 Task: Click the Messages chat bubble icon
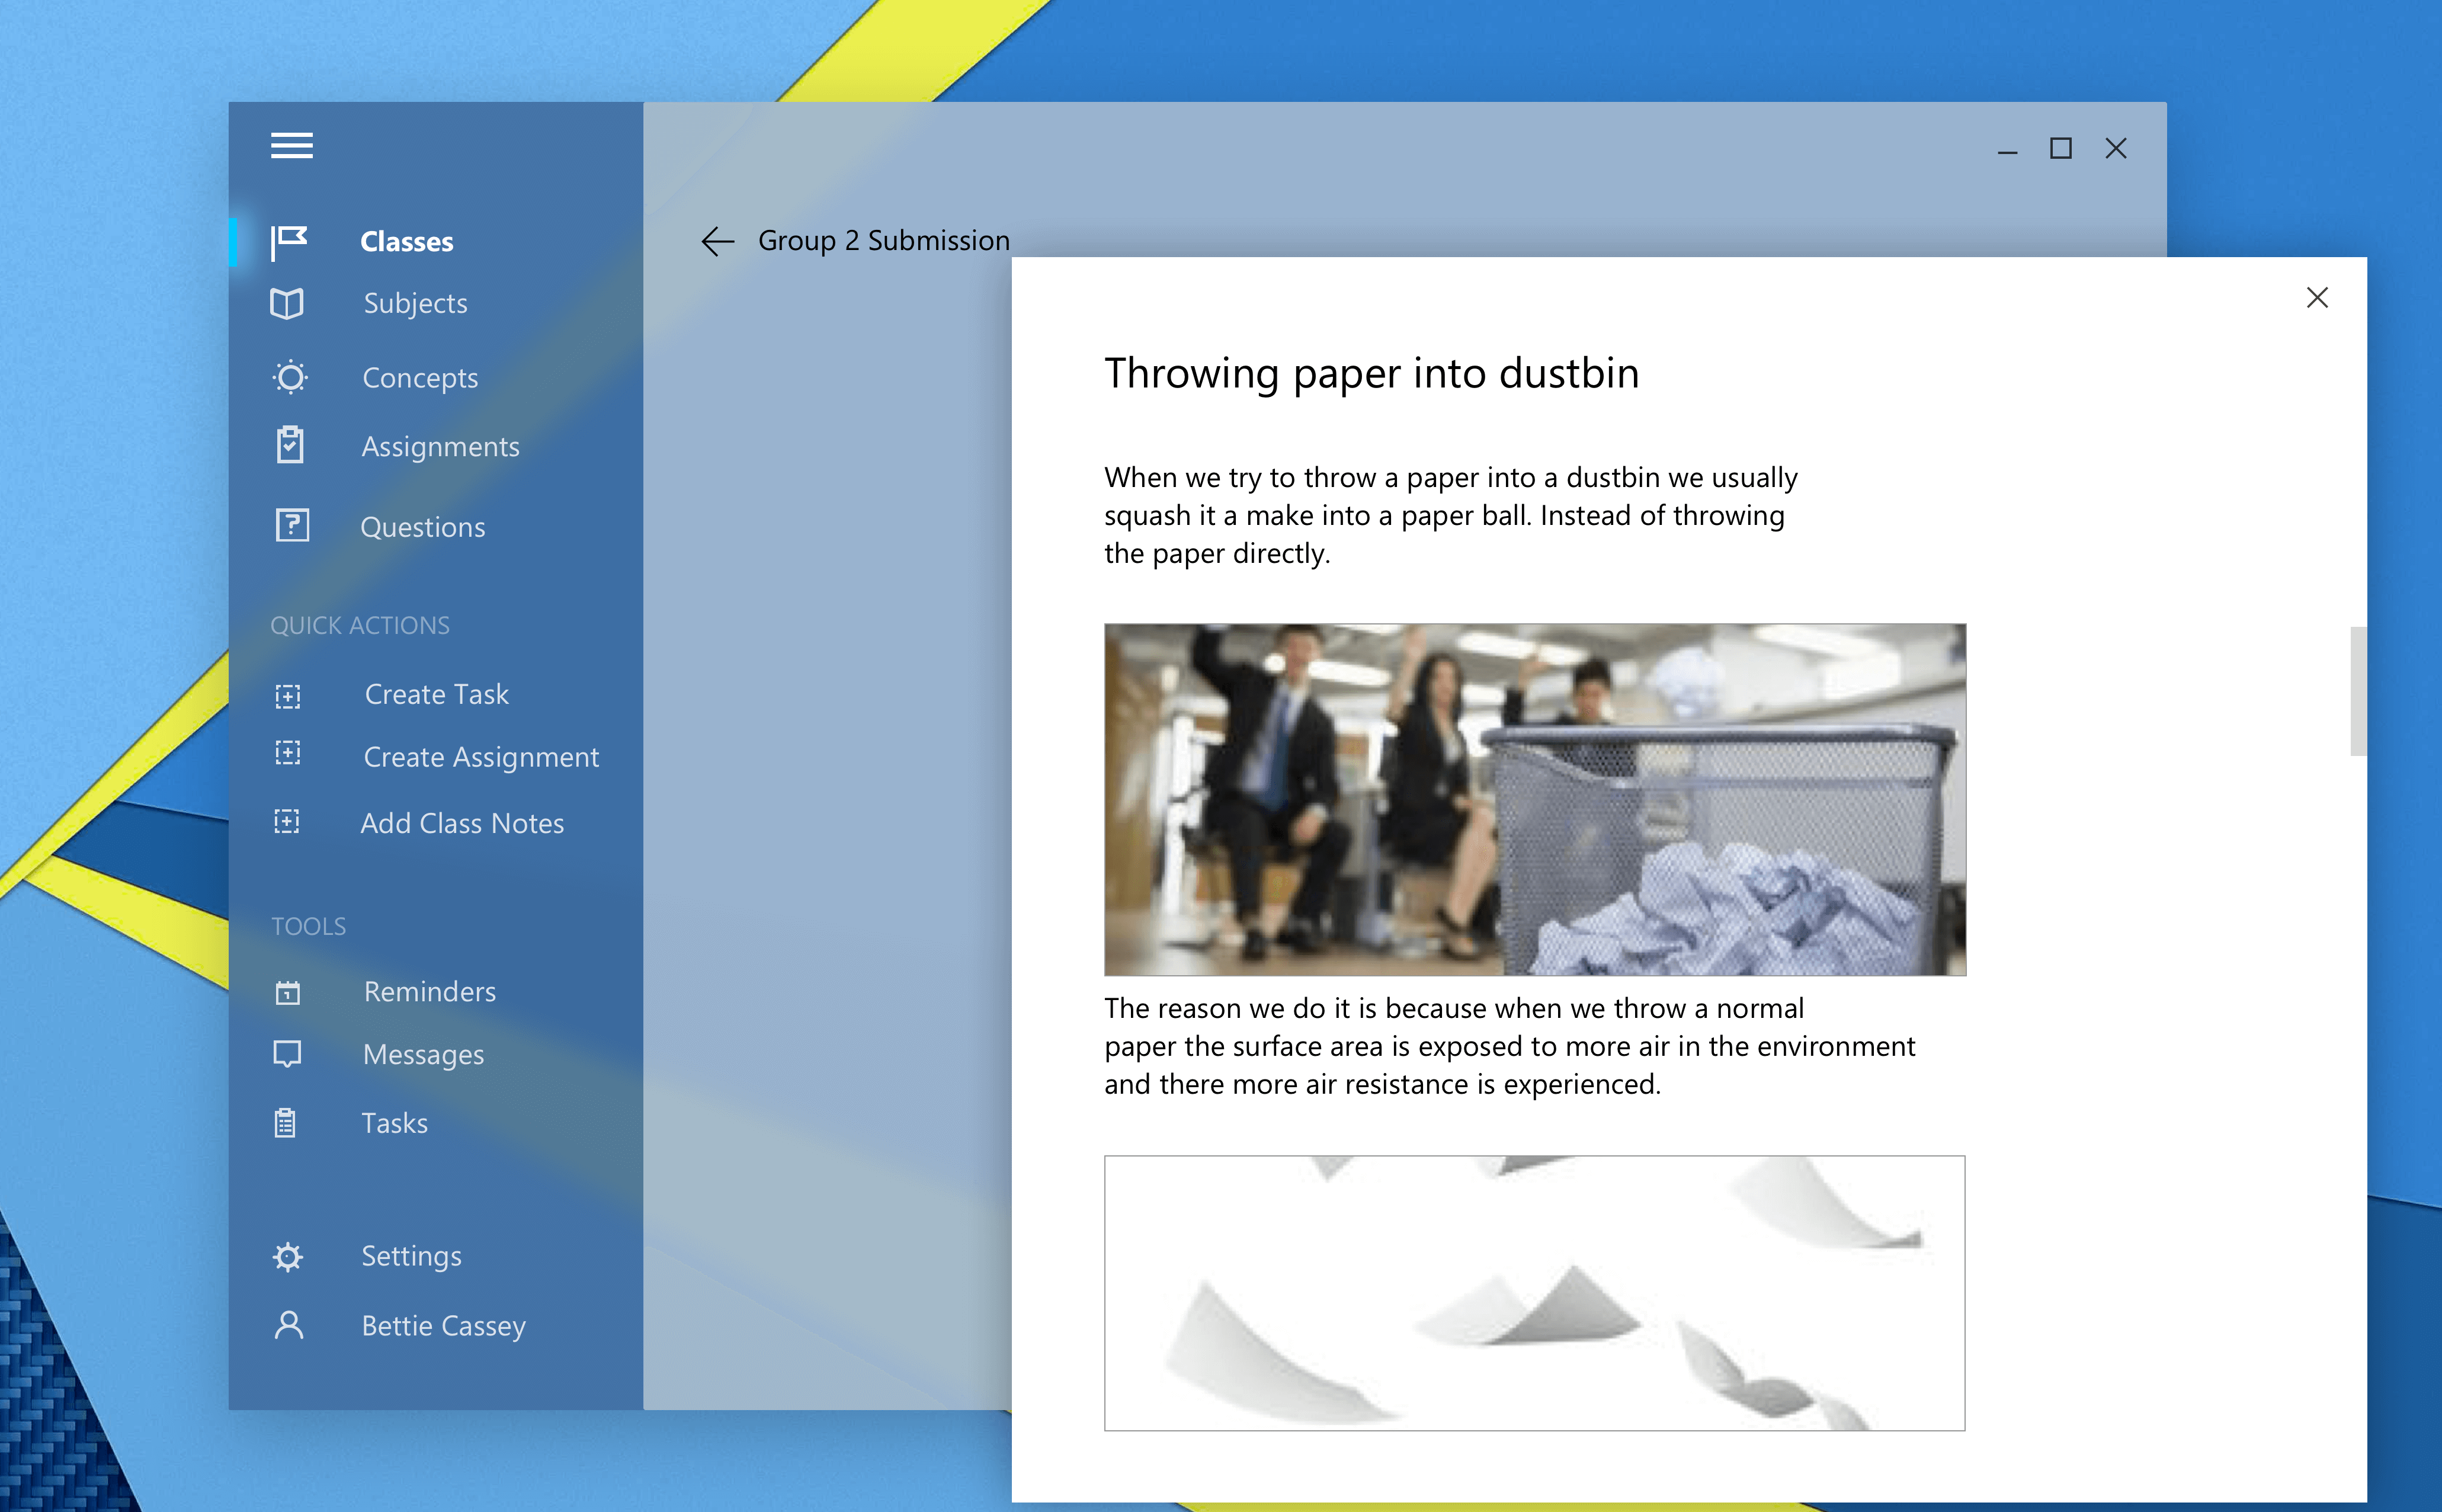(287, 1054)
